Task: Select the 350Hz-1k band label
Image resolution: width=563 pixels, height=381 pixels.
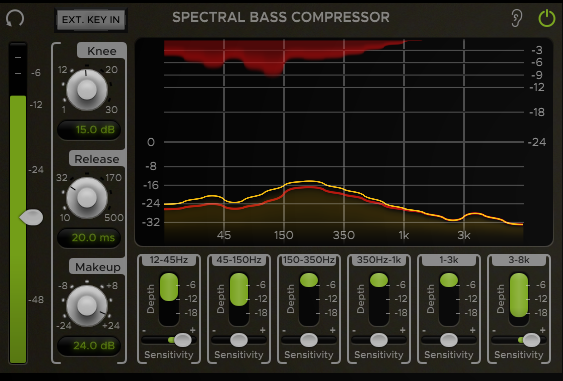Action: tap(379, 260)
